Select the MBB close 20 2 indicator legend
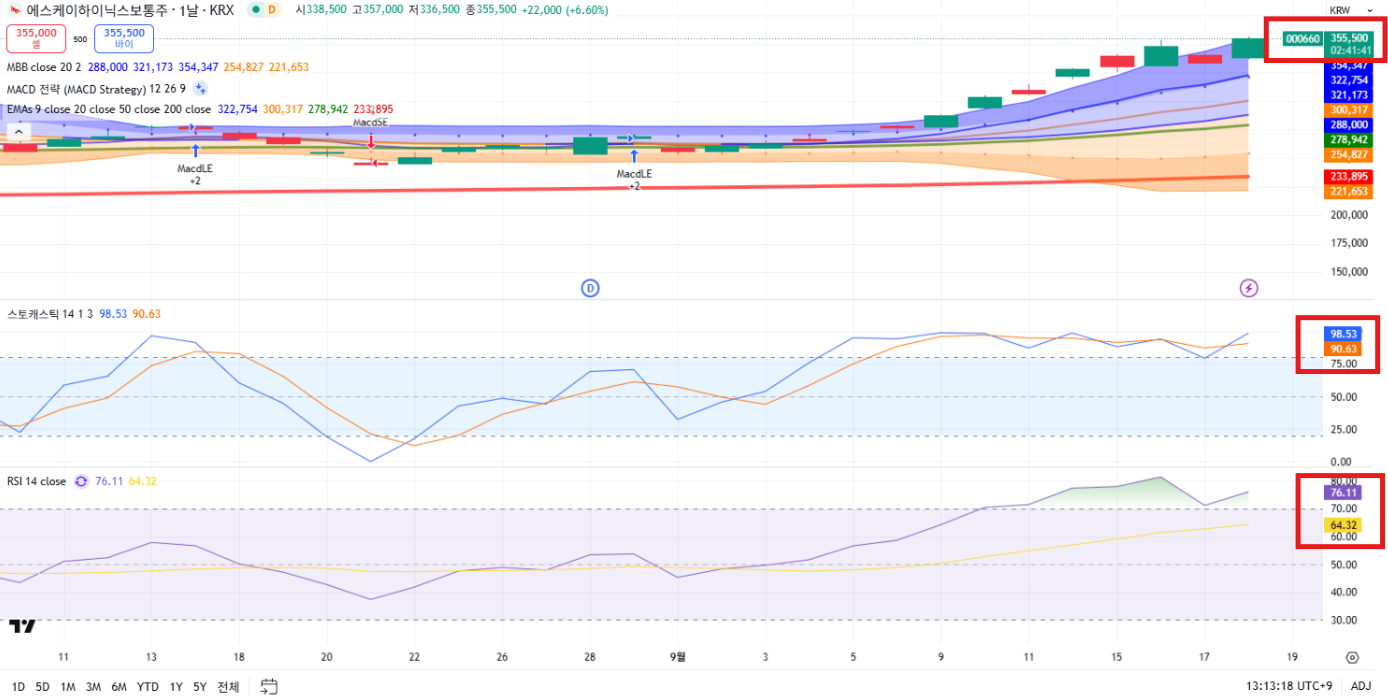 click(x=44, y=67)
